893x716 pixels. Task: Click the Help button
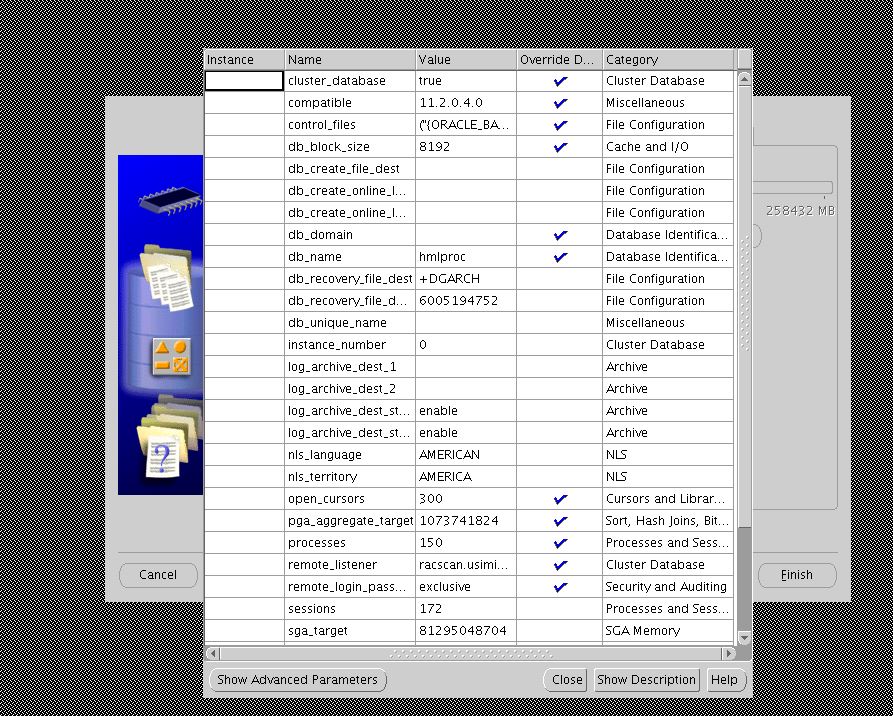click(724, 680)
